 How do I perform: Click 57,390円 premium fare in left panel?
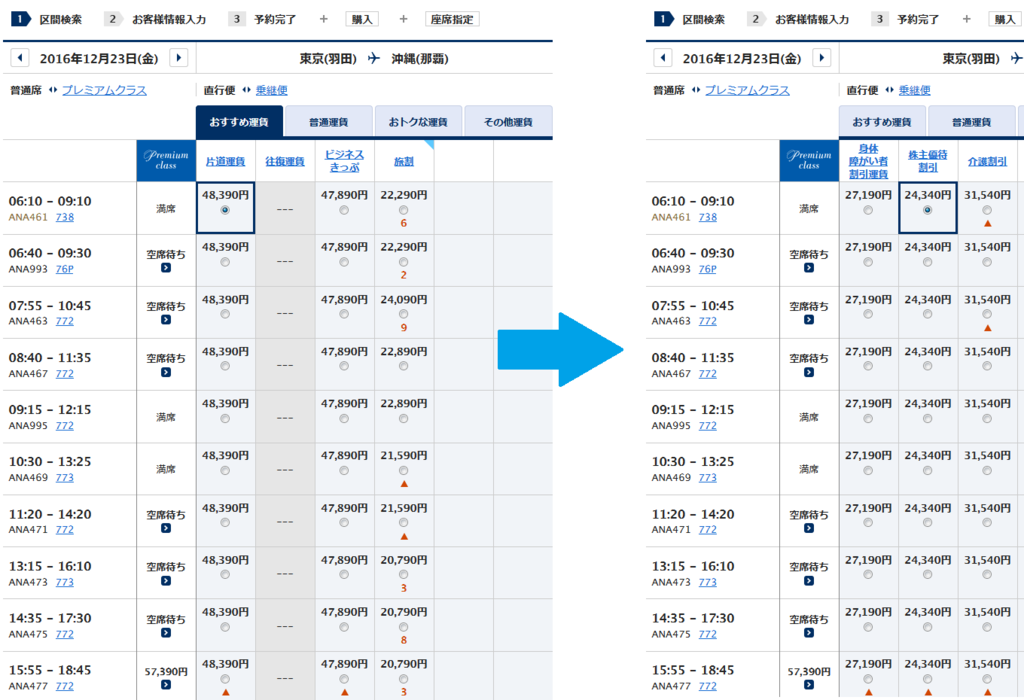pyautogui.click(x=166, y=671)
